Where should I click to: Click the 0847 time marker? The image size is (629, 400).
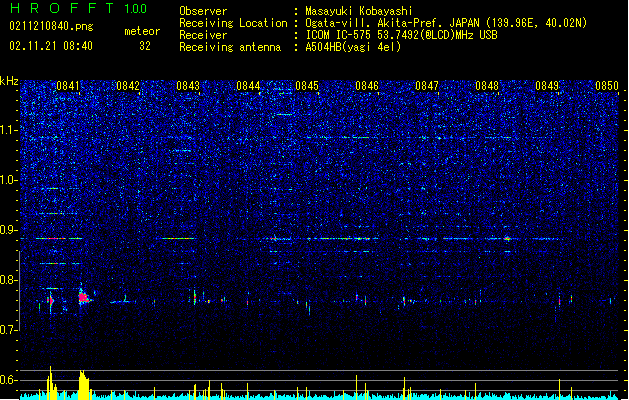pyautogui.click(x=427, y=86)
